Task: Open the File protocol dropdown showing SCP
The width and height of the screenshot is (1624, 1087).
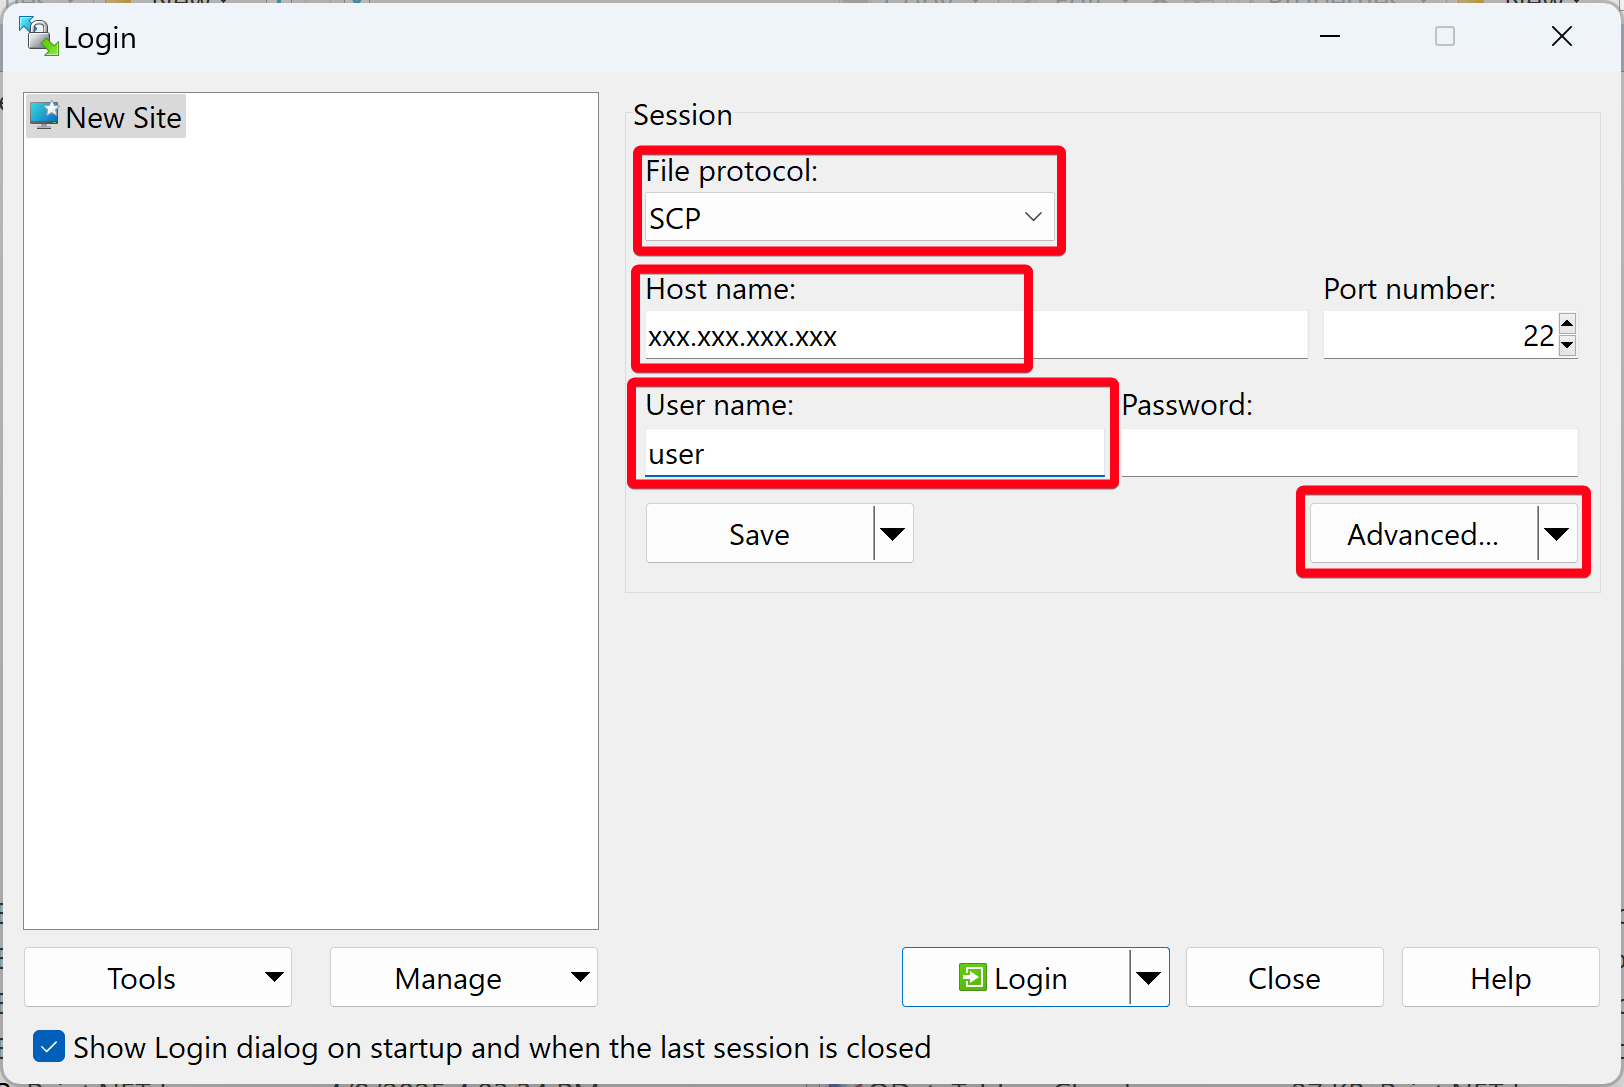Action: 1032,217
